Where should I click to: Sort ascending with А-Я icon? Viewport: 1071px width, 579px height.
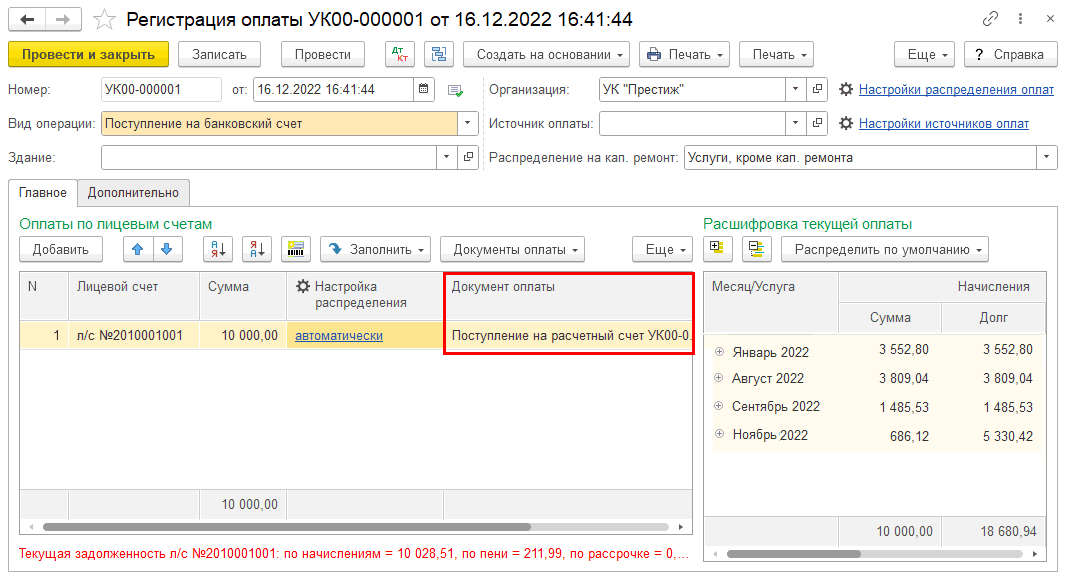pyautogui.click(x=217, y=249)
